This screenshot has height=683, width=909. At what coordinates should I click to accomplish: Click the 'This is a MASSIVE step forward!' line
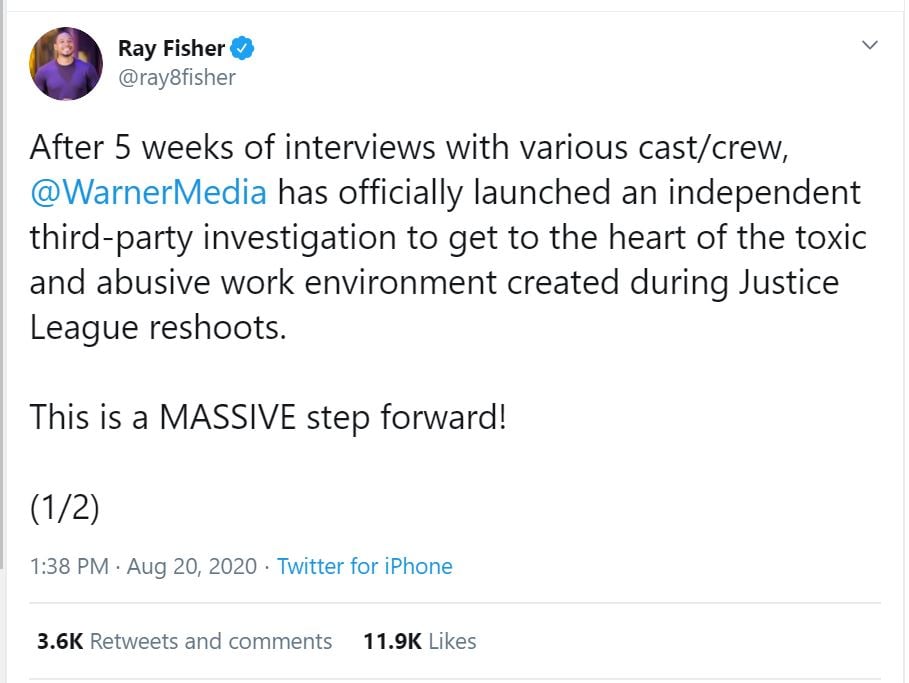[x=268, y=416]
